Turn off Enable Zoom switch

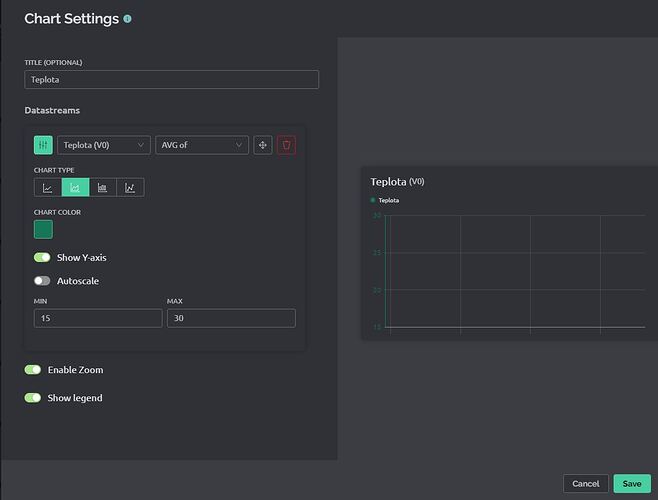[x=33, y=370]
